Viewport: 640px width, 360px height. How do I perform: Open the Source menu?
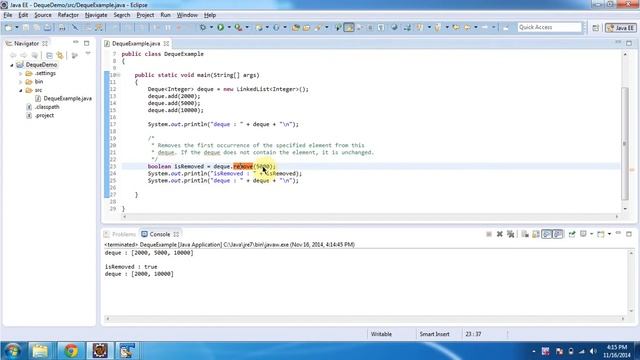click(43, 15)
